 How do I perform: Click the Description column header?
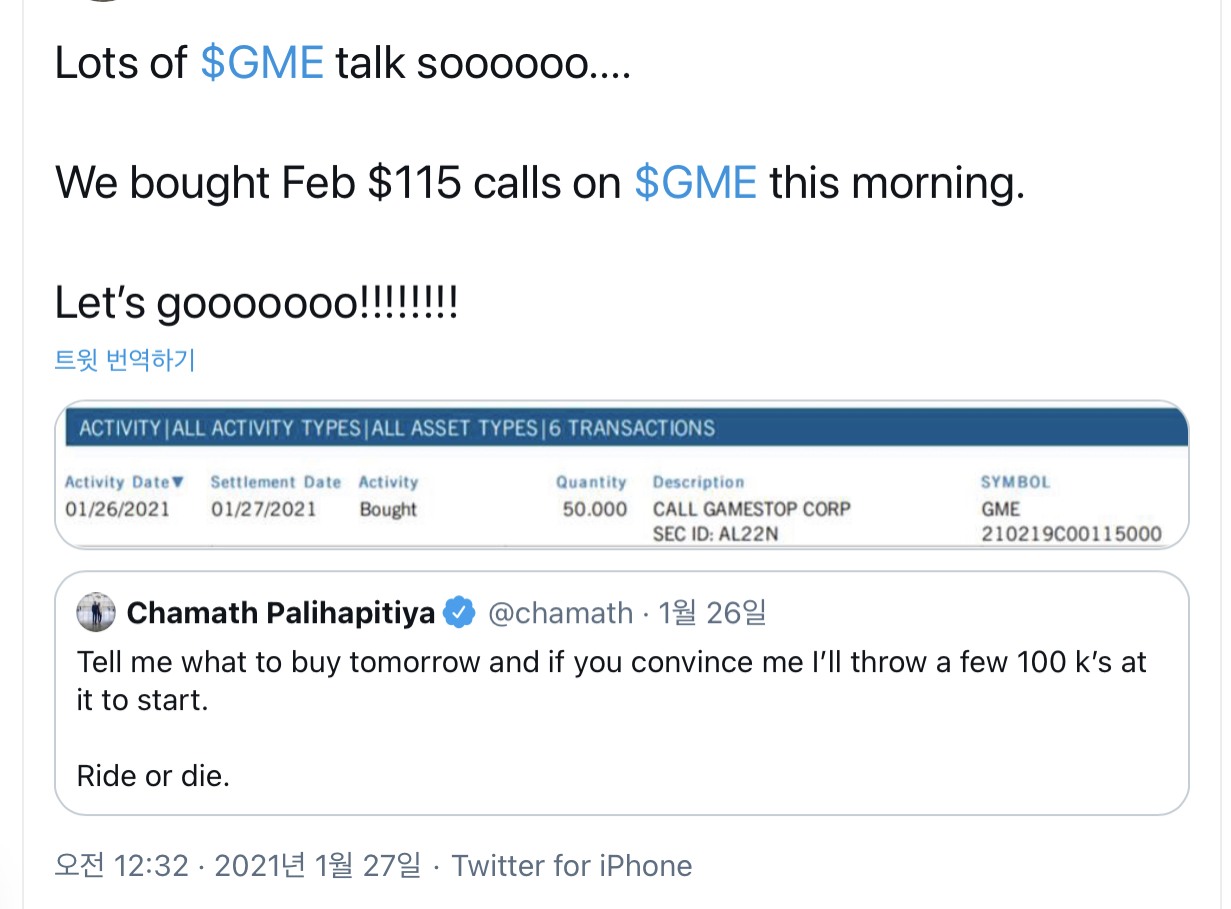click(698, 482)
